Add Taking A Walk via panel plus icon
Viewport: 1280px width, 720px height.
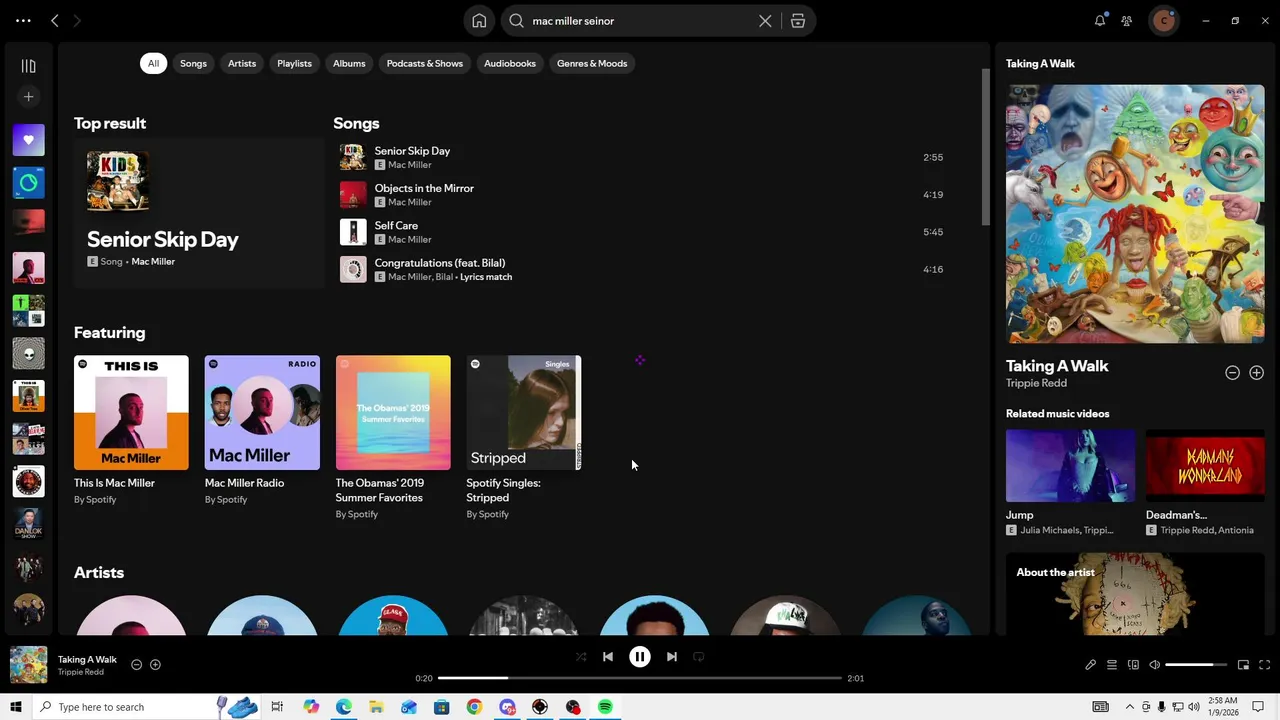coord(1256,372)
